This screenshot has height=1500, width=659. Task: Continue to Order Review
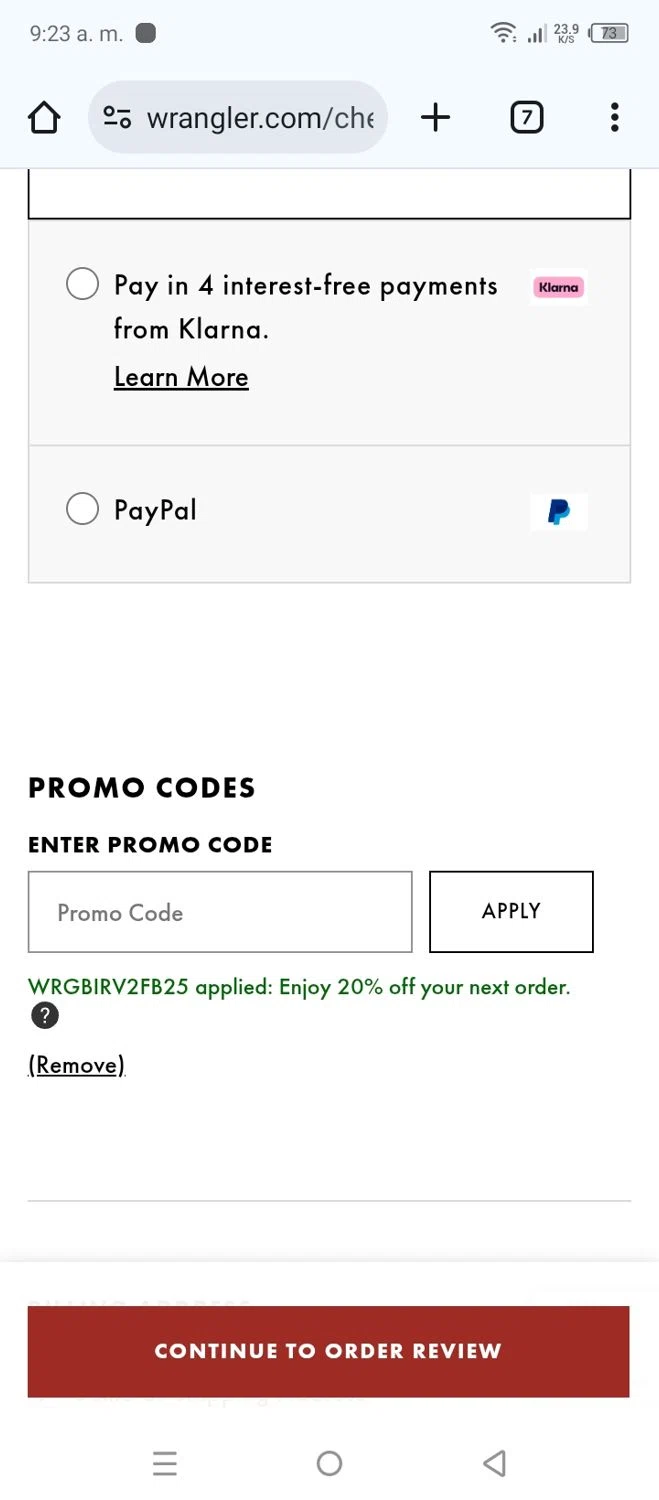coord(328,1351)
